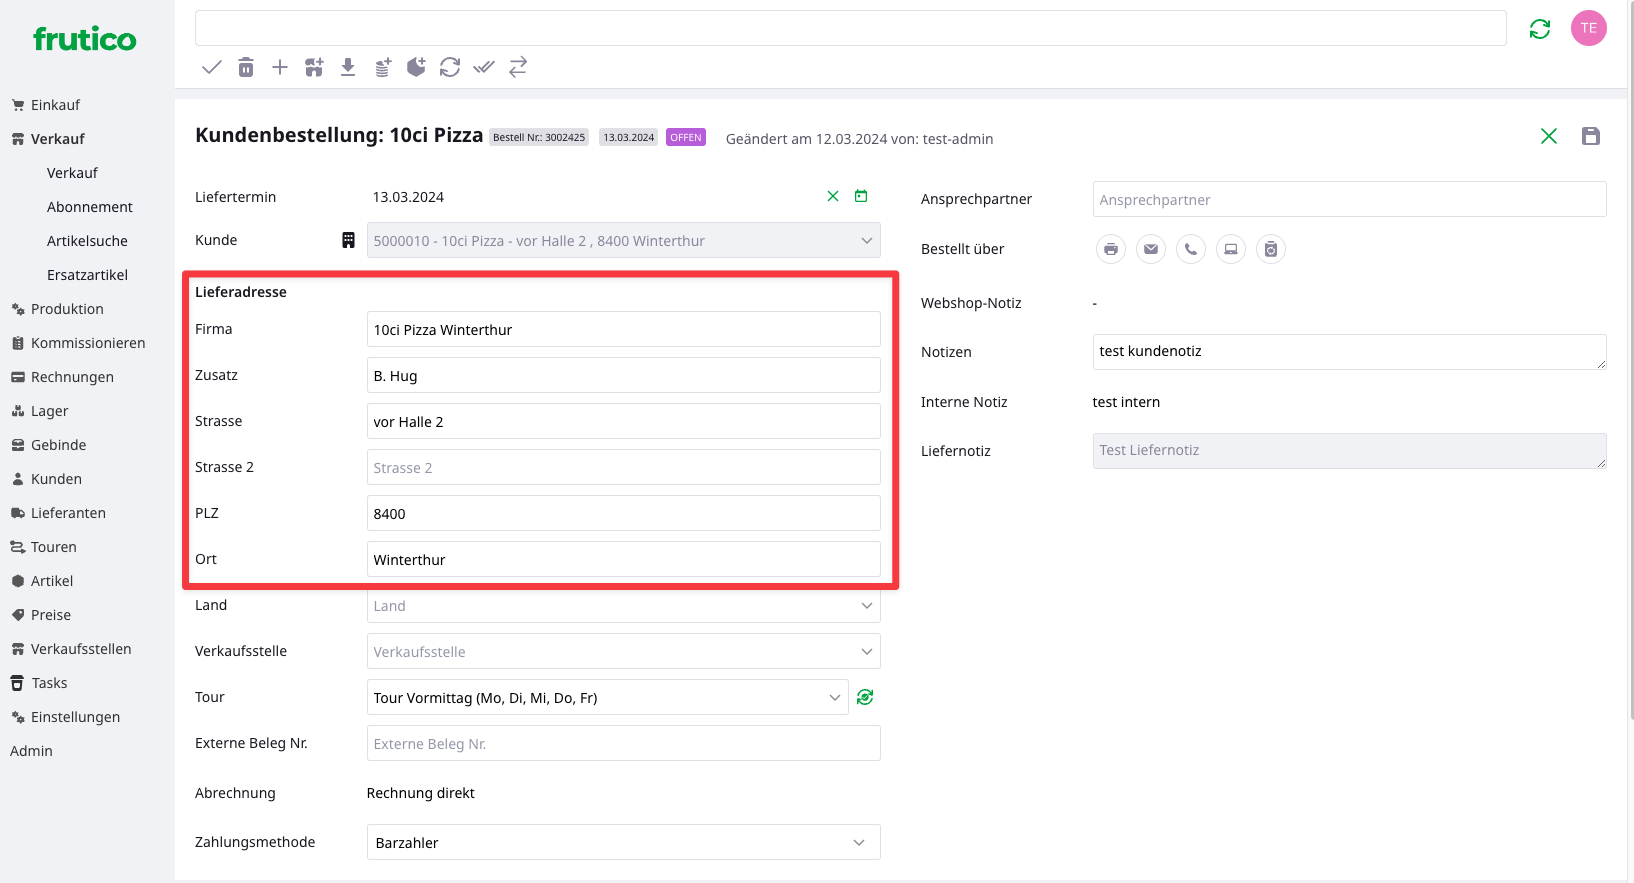Image resolution: width=1634 pixels, height=883 pixels.
Task: Clear the Liefertermin date with green X
Action: pyautogui.click(x=832, y=196)
